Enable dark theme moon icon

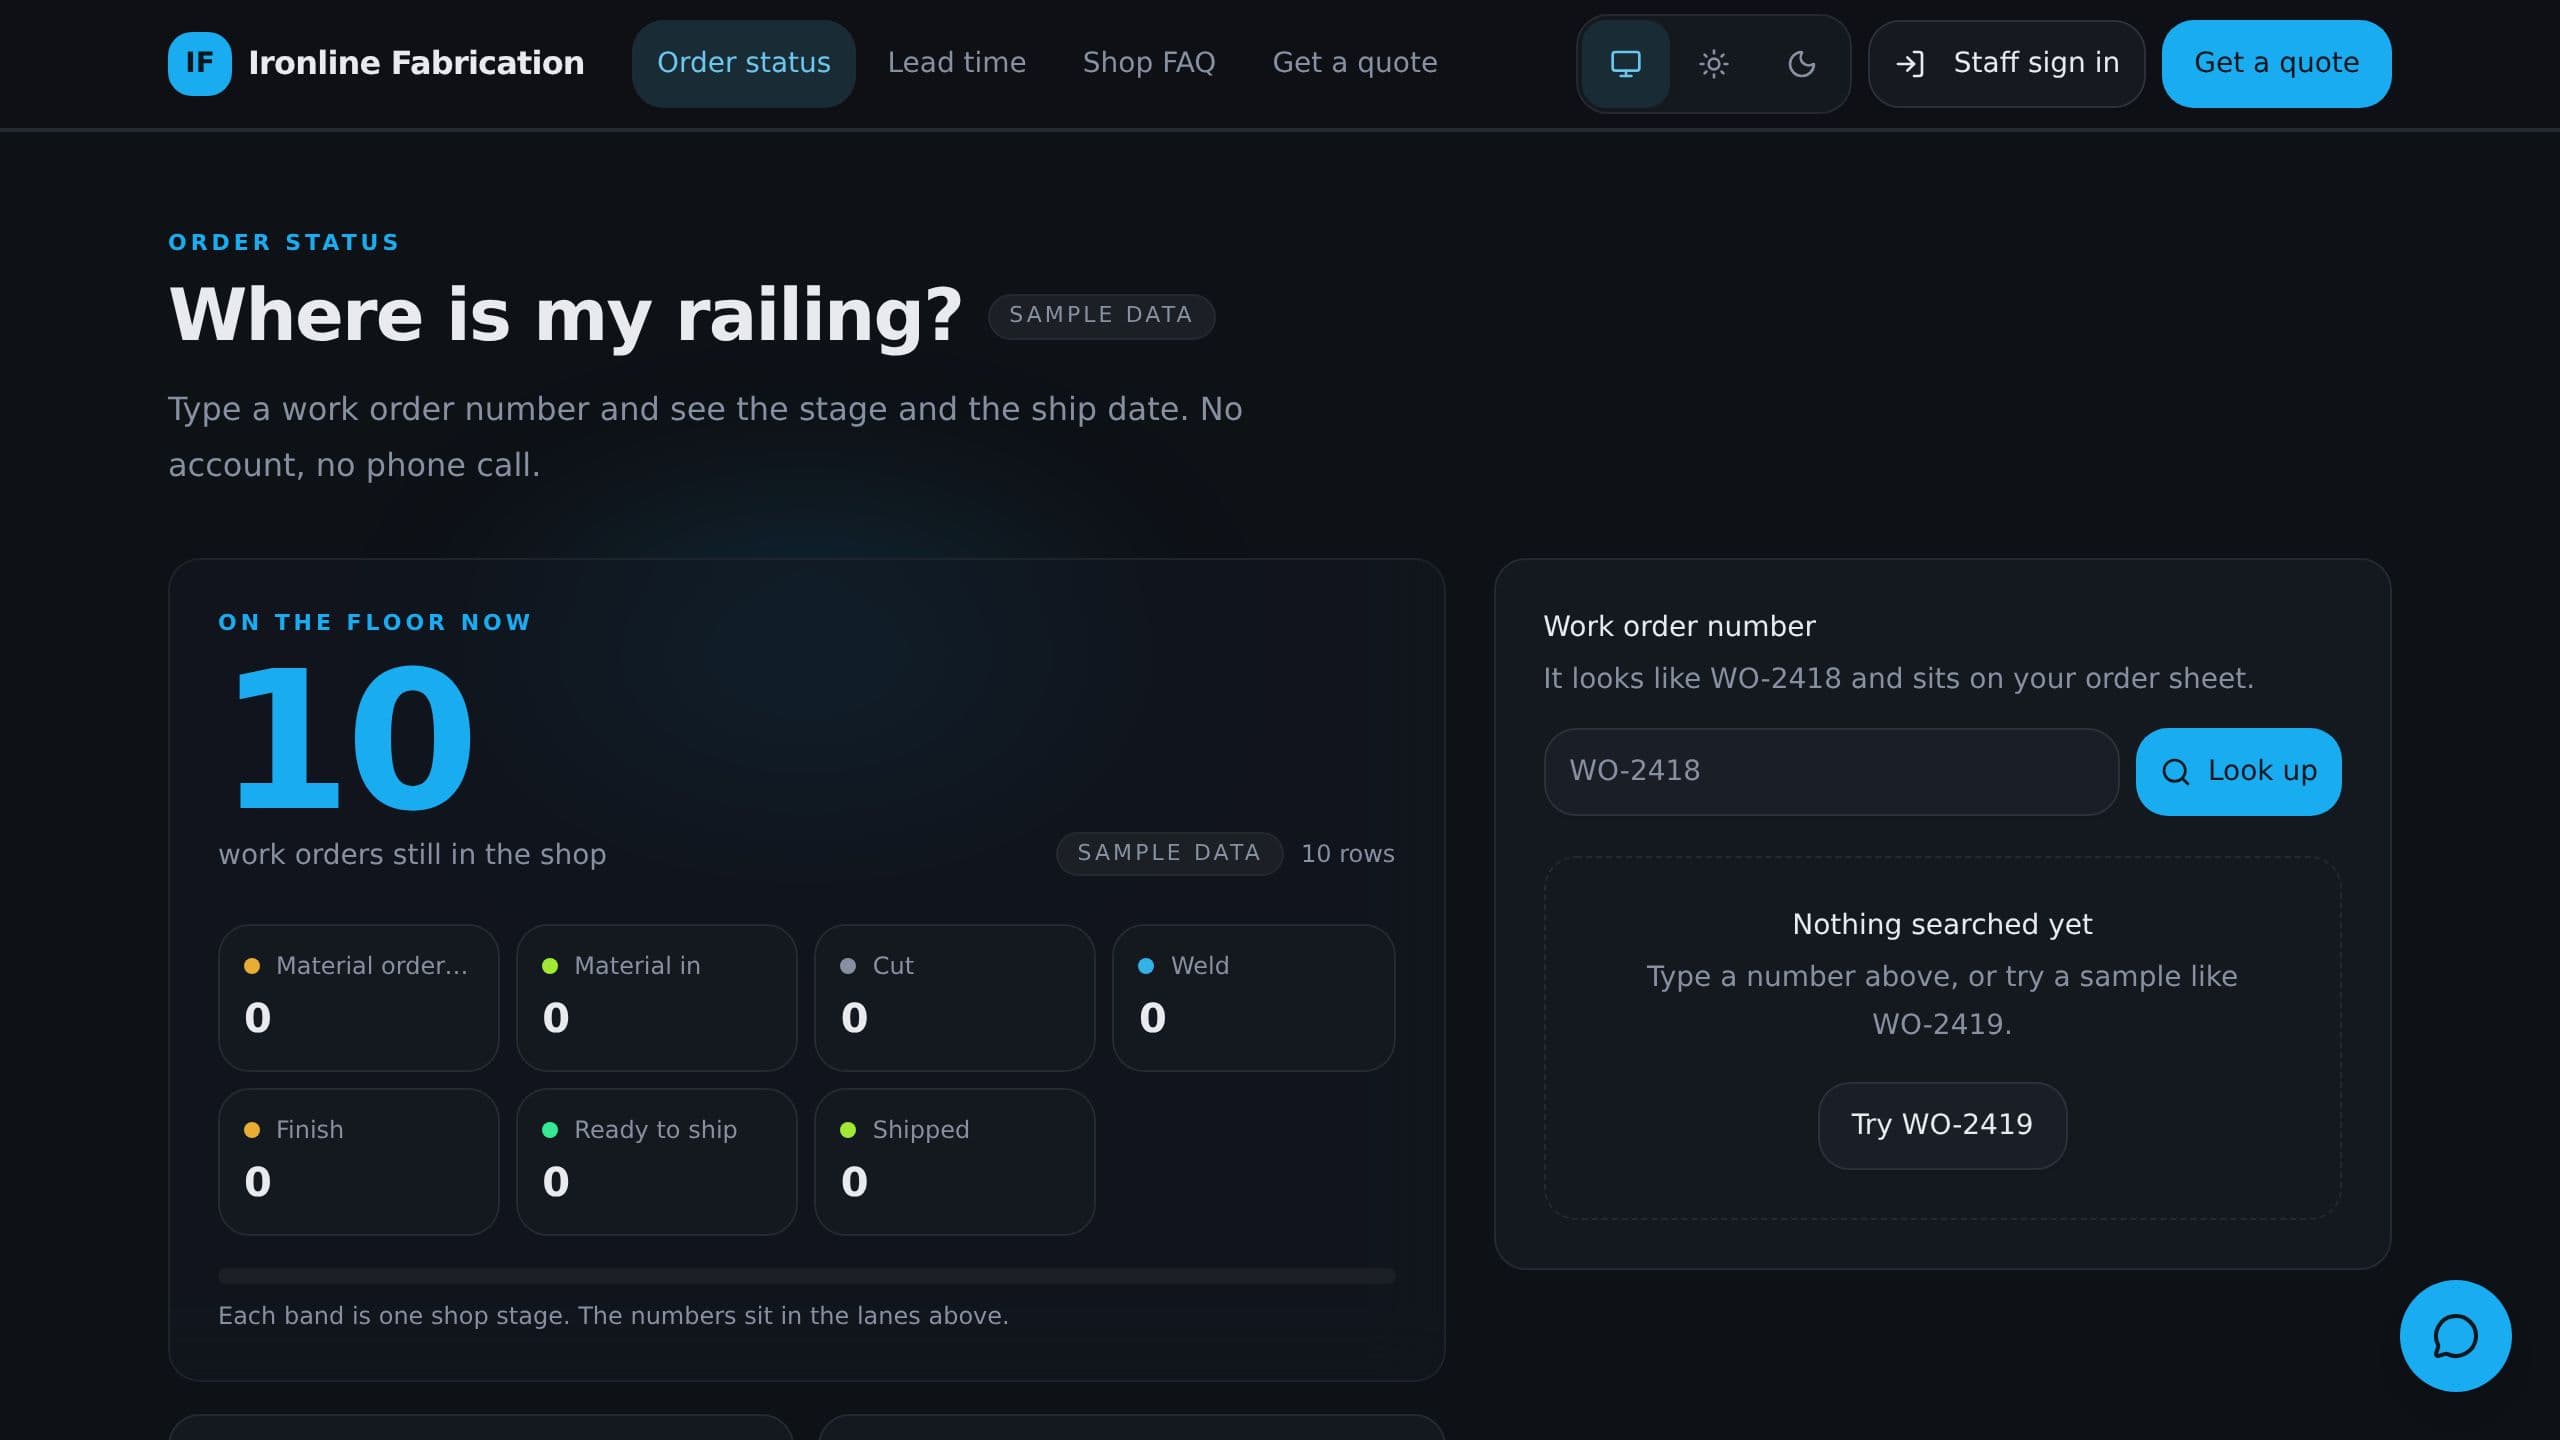pyautogui.click(x=1801, y=64)
